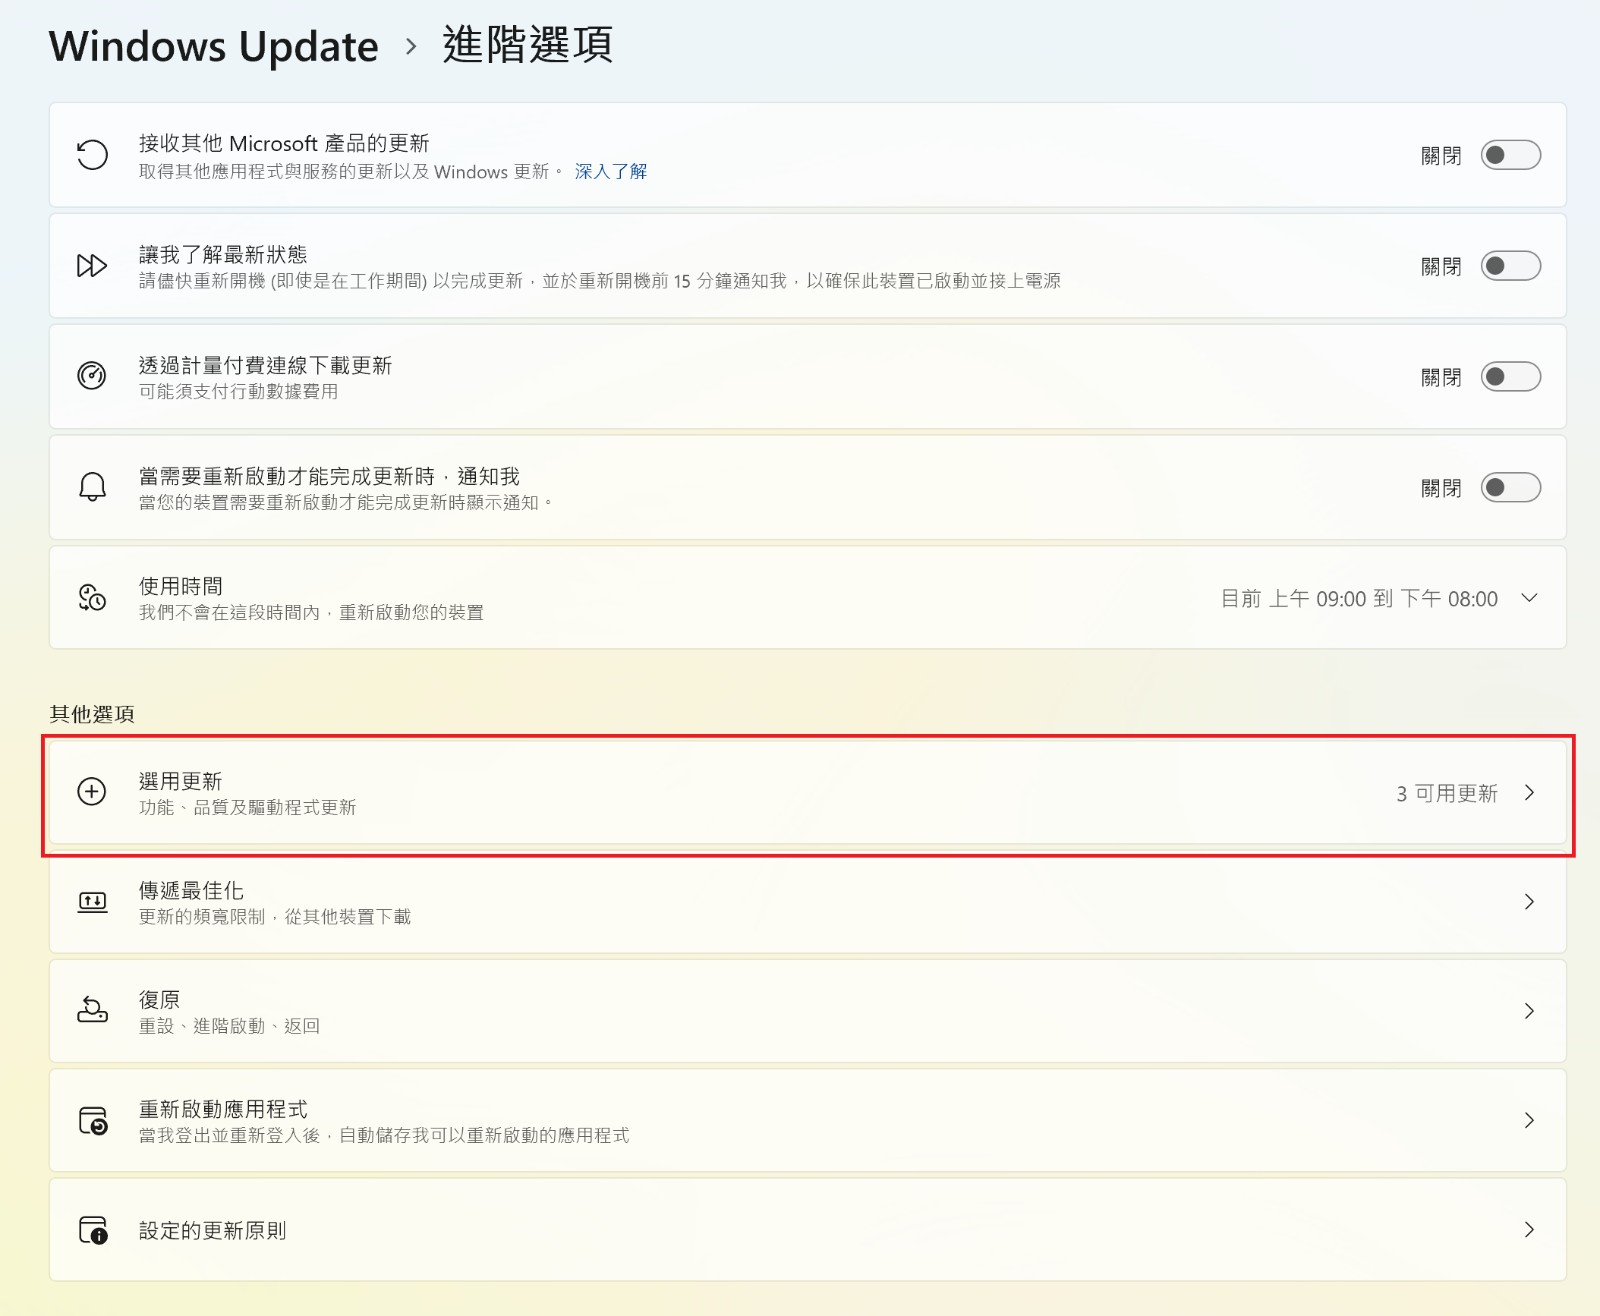Turn on 透過計量付費連線下載更新 switch
The height and width of the screenshot is (1316, 1600).
[1510, 377]
